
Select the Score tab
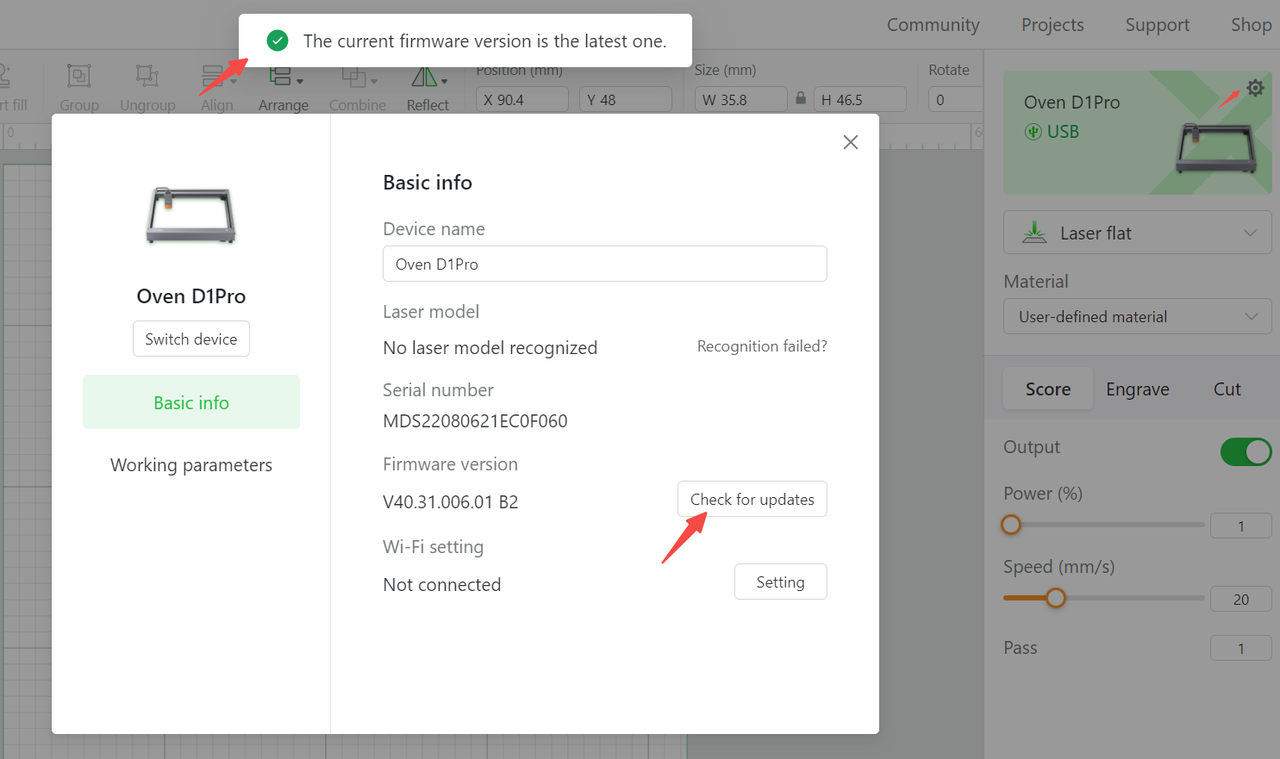[1048, 389]
